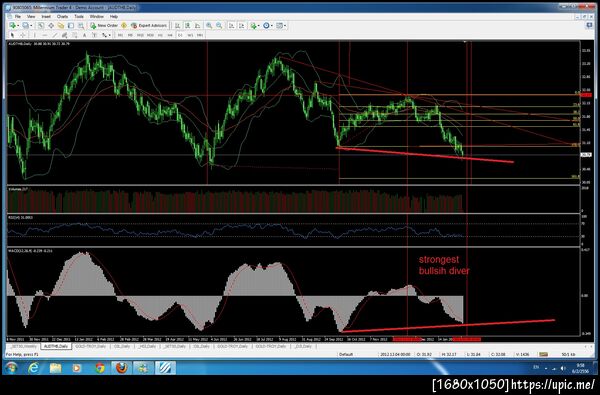The image size is (600, 395).
Task: Open the Profiles toolbar icon
Action: tap(25, 25)
